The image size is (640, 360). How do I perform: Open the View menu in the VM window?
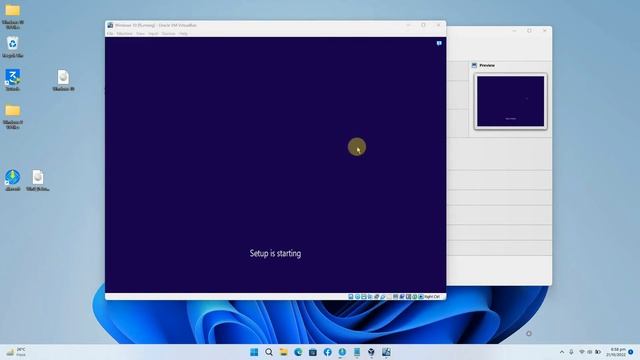point(140,33)
